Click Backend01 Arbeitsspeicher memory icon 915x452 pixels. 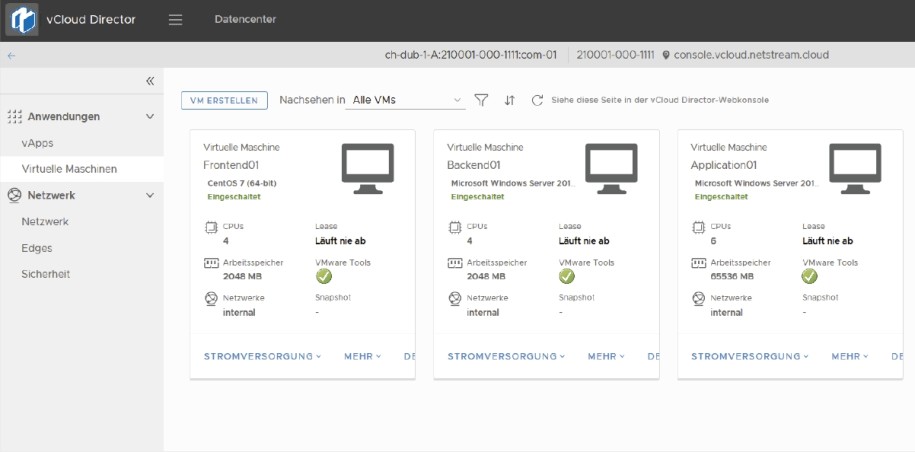[455, 264]
